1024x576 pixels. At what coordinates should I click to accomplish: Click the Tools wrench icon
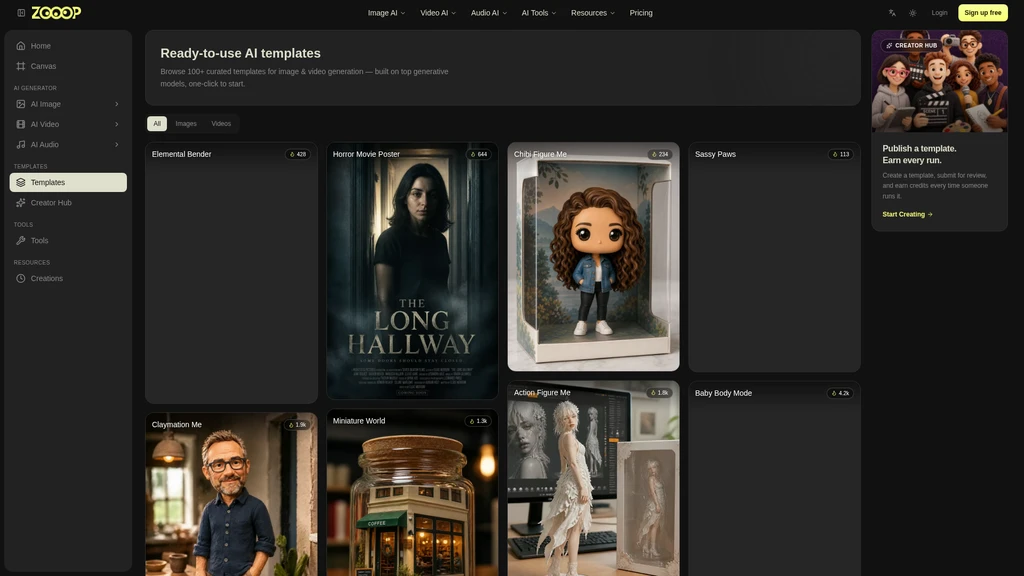pos(21,240)
